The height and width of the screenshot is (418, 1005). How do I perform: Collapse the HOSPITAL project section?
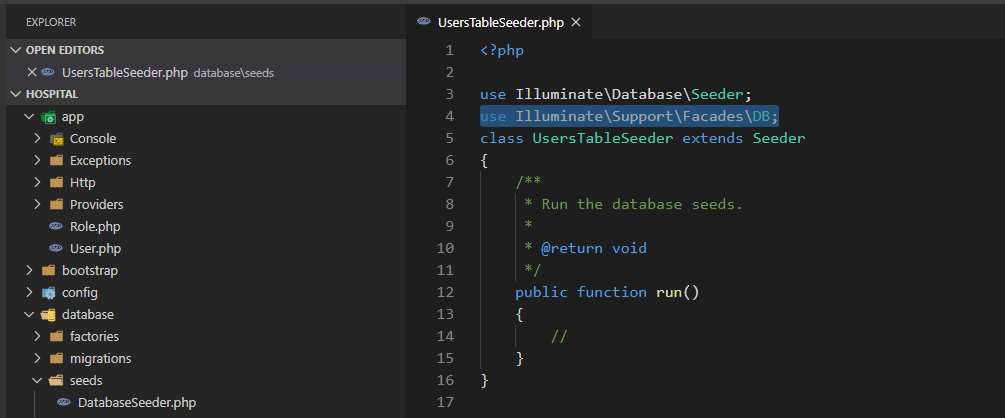point(16,94)
